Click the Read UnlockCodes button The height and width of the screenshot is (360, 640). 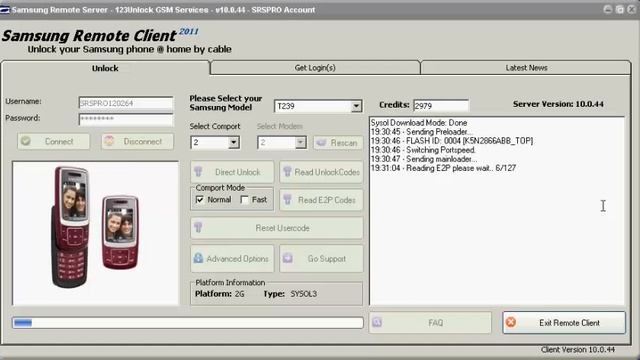(x=321, y=172)
